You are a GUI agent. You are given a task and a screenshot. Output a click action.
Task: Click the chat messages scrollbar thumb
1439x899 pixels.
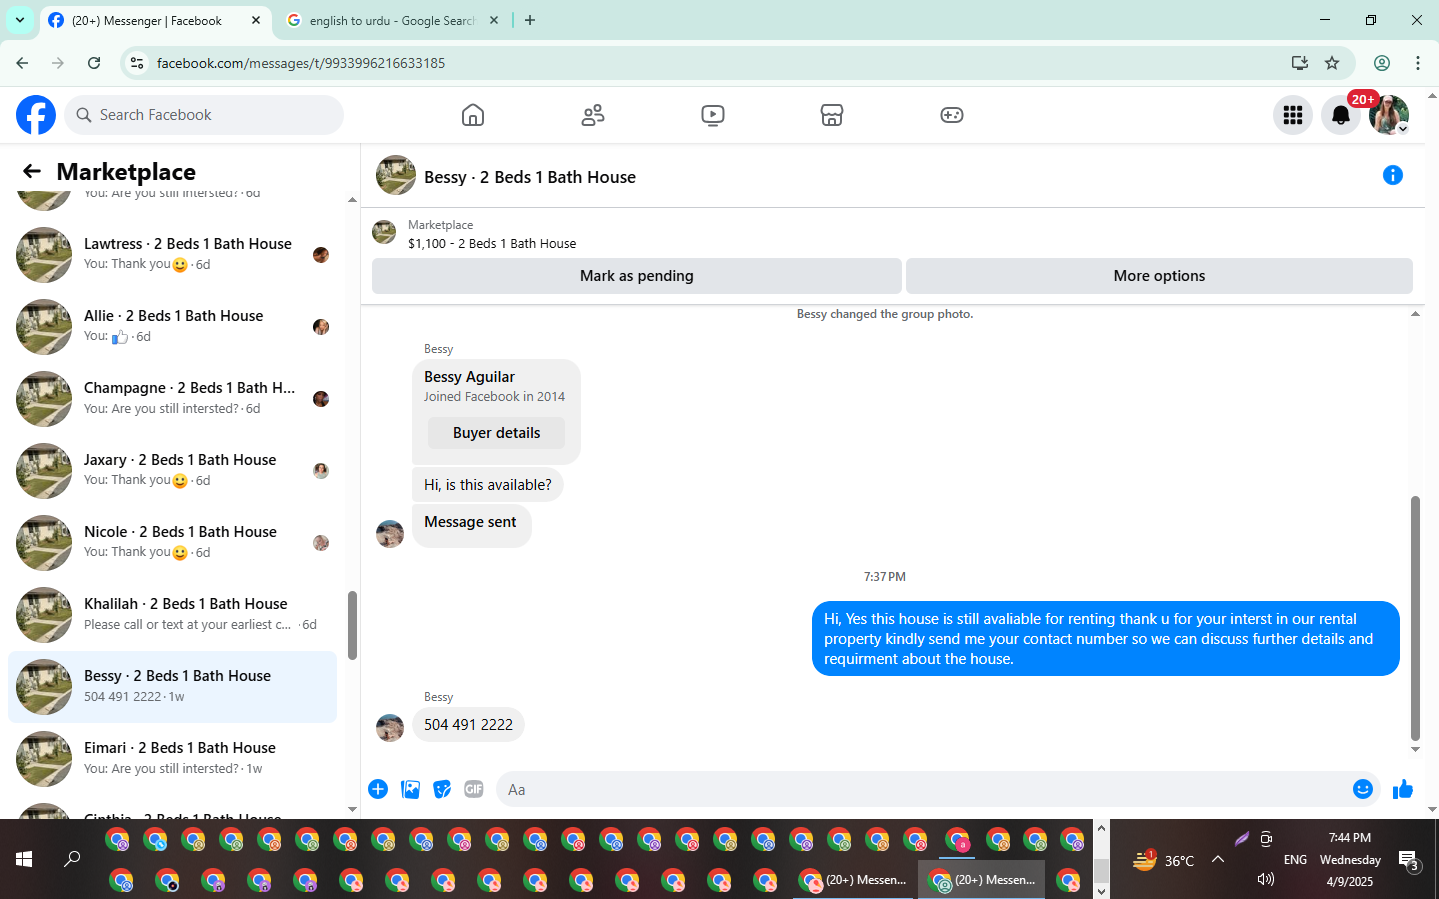pyautogui.click(x=1415, y=617)
